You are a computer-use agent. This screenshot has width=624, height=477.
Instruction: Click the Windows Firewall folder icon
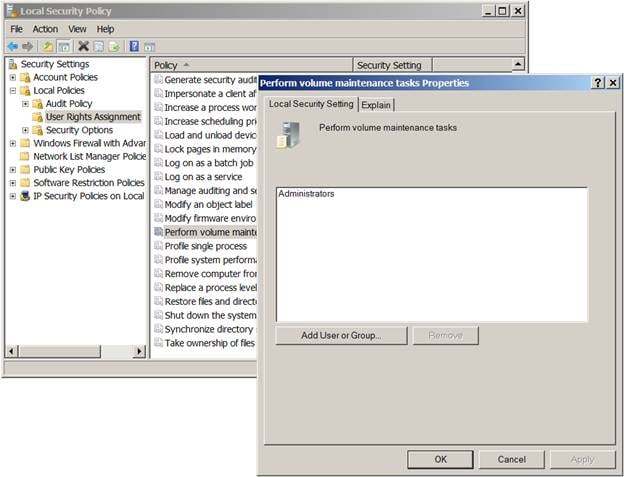(25, 143)
